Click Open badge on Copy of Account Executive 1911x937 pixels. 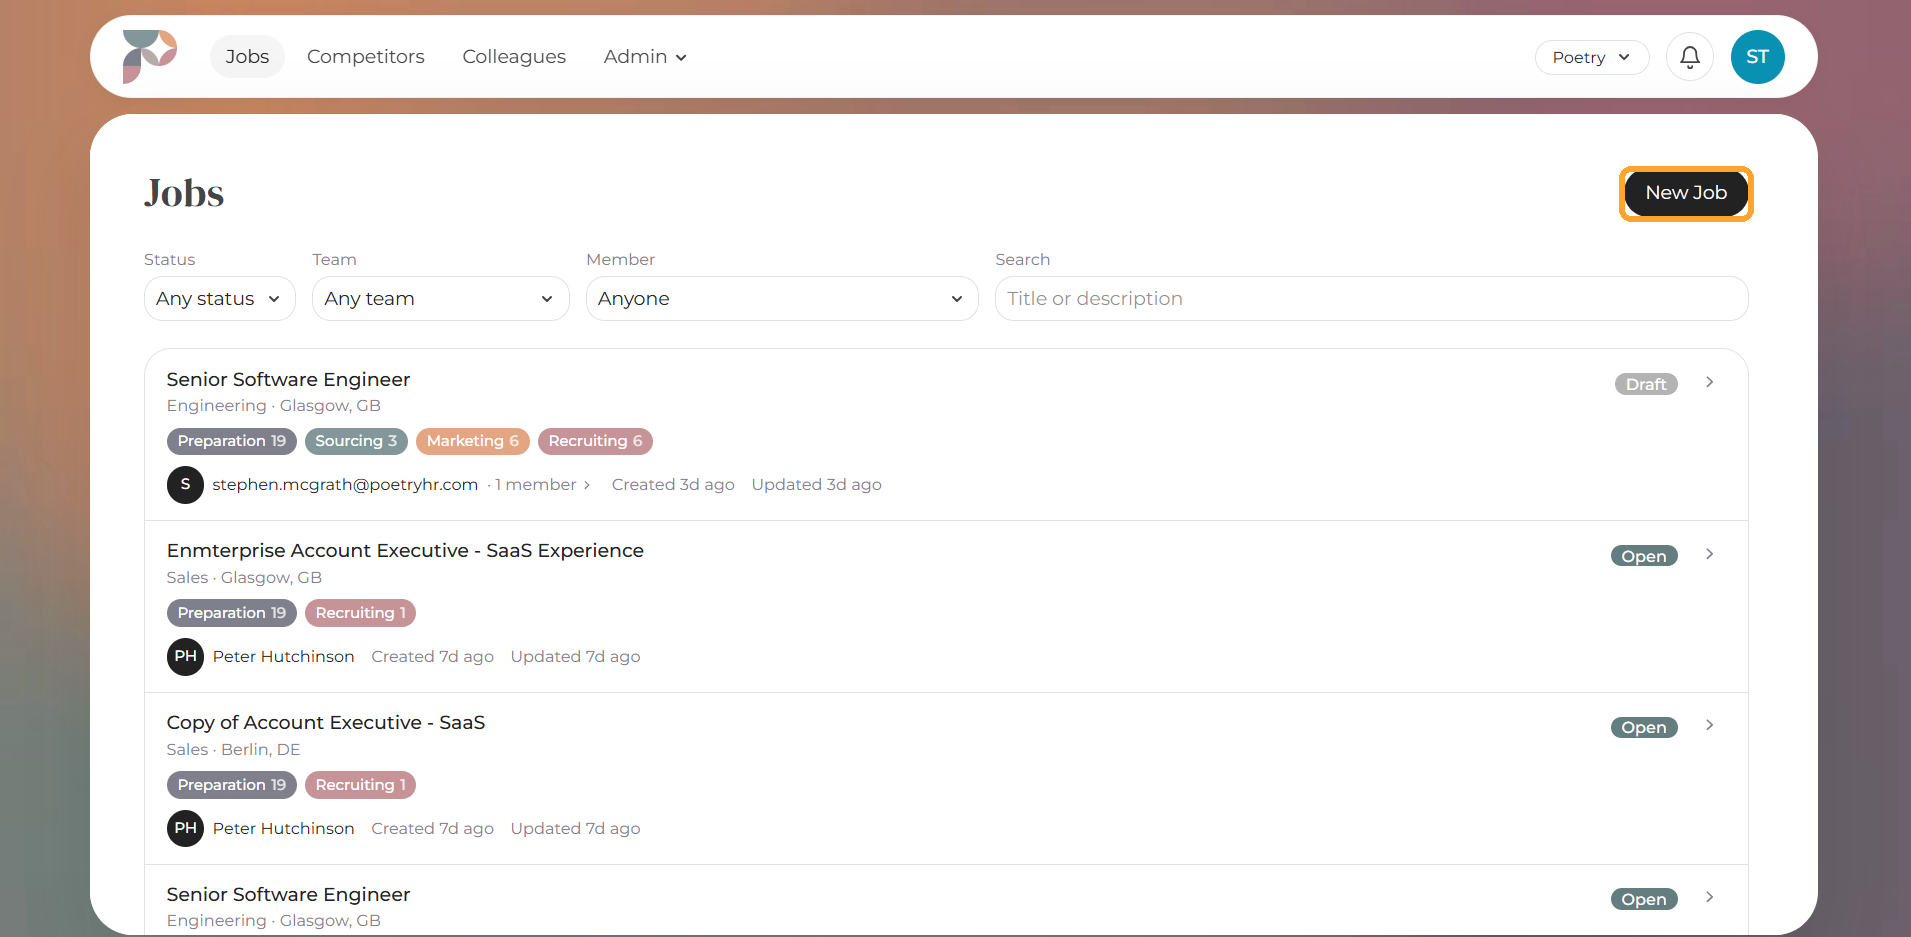pos(1643,727)
